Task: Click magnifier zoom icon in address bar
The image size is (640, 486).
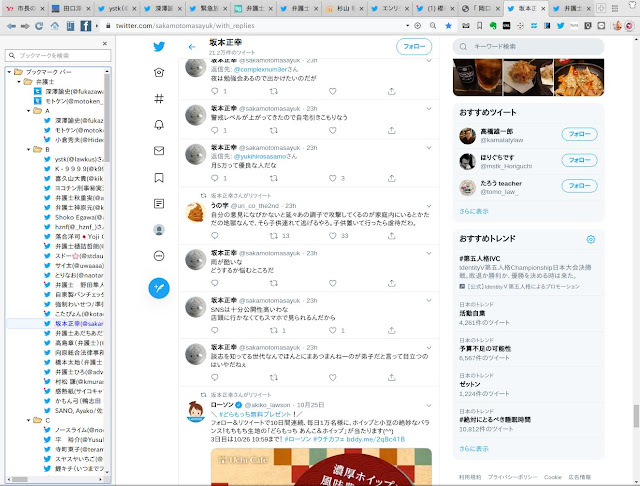Action: (433, 26)
